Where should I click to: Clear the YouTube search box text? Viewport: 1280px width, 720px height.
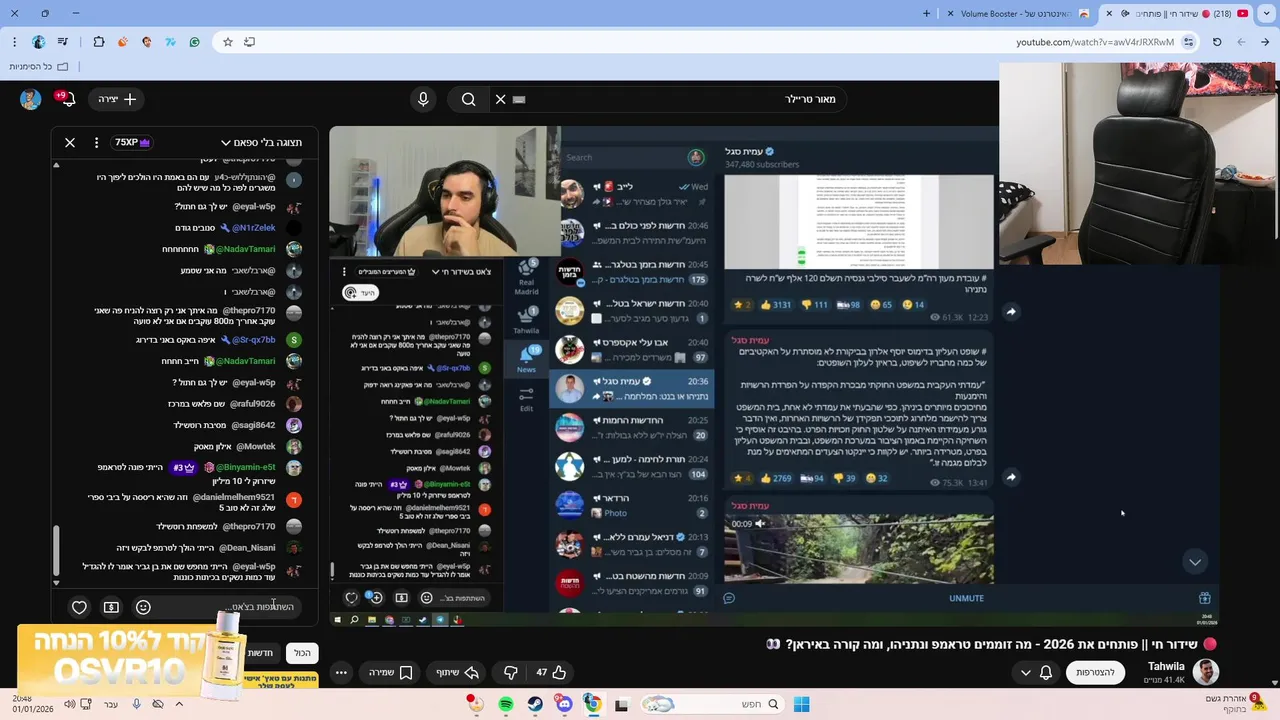[501, 99]
